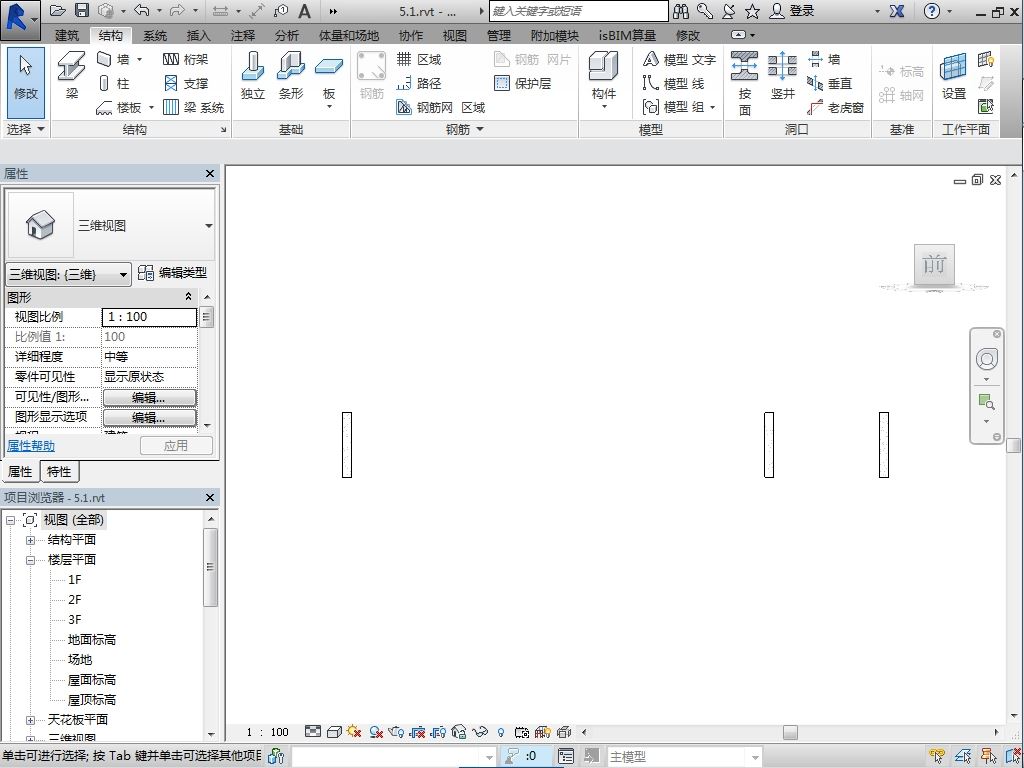The width and height of the screenshot is (1024, 768).
Task: Select Model Line (模型 线) tool
Action: point(673,84)
